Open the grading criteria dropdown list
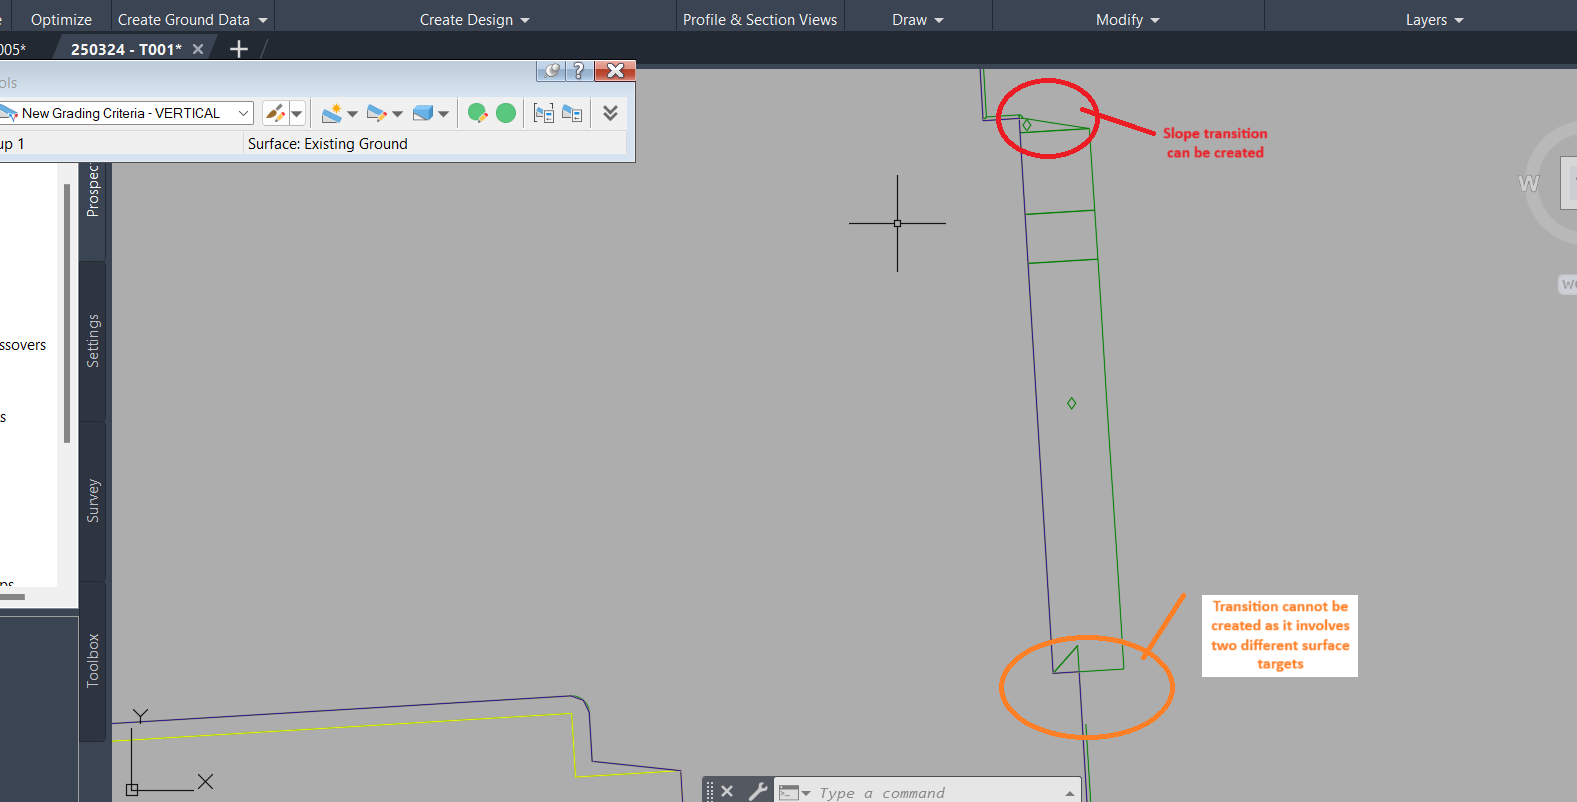This screenshot has width=1577, height=802. click(243, 113)
